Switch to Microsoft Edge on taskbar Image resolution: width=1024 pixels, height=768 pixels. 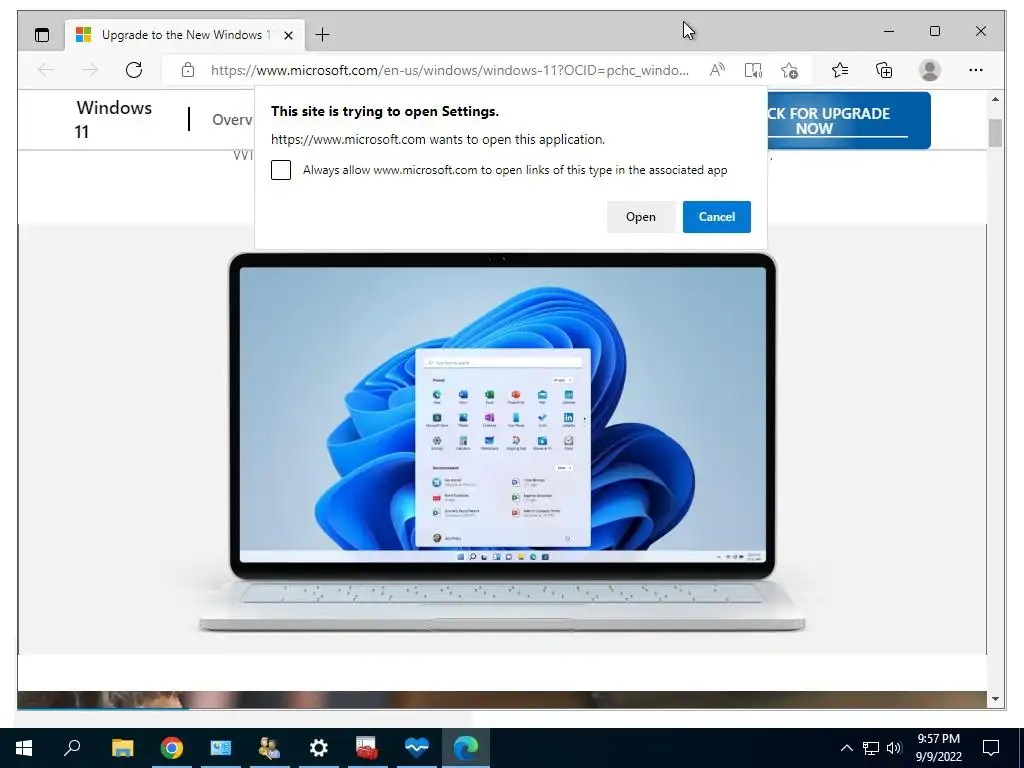(x=466, y=748)
